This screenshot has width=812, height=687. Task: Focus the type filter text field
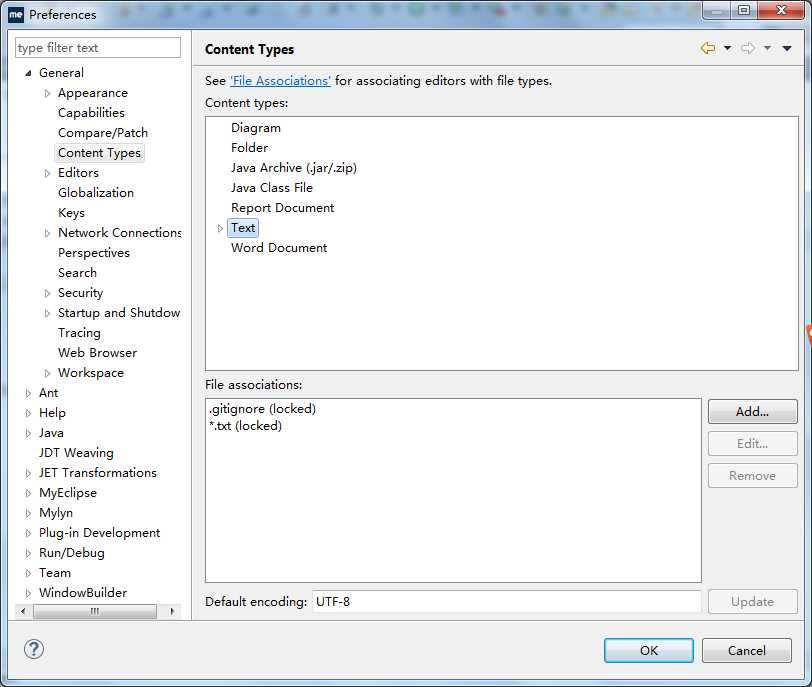tap(98, 48)
